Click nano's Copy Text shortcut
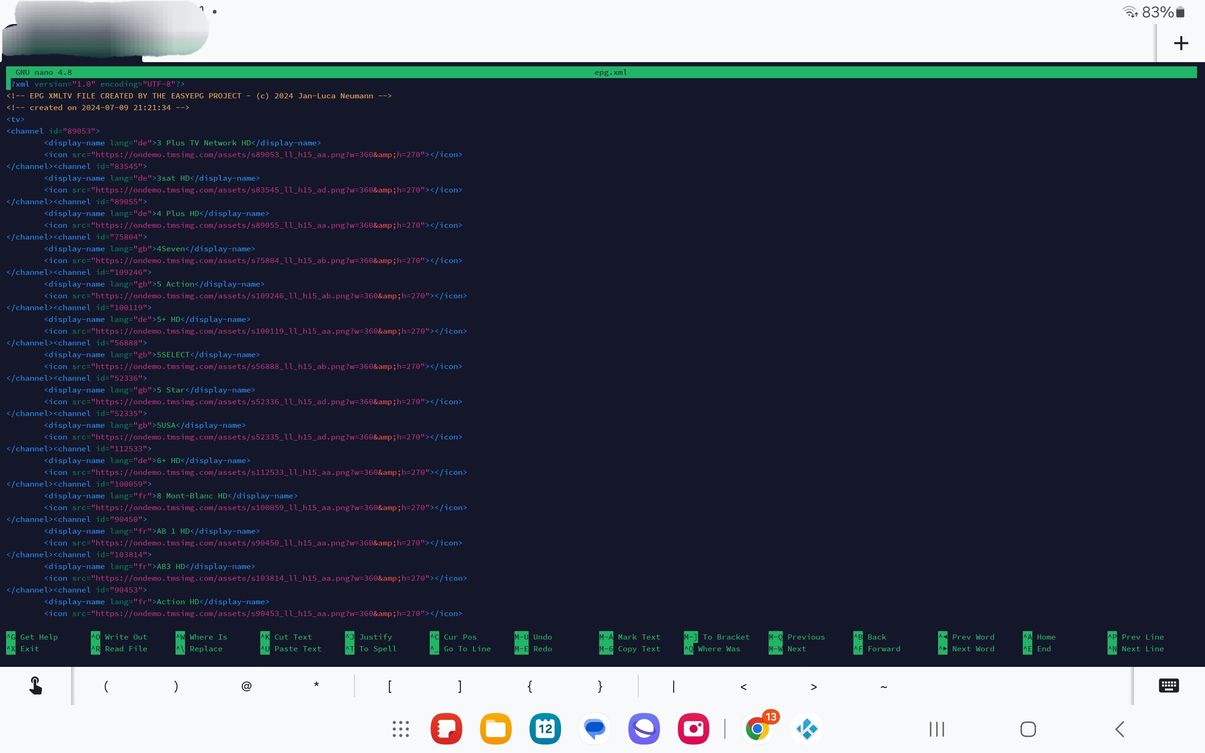The width and height of the screenshot is (1205, 753). pyautogui.click(x=630, y=649)
